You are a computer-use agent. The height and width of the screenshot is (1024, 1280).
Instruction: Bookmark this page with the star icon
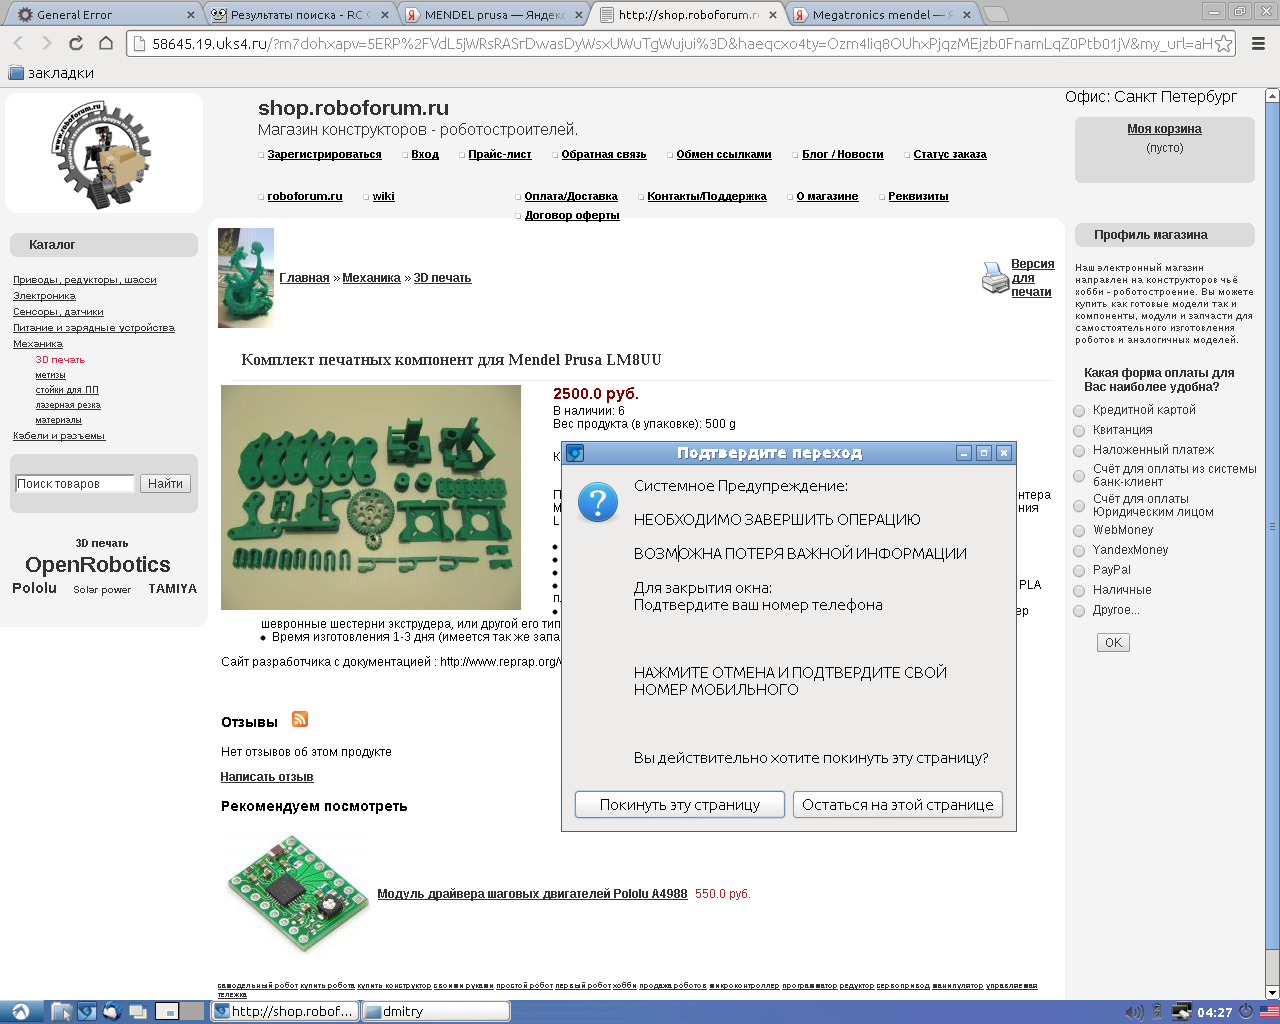1223,43
